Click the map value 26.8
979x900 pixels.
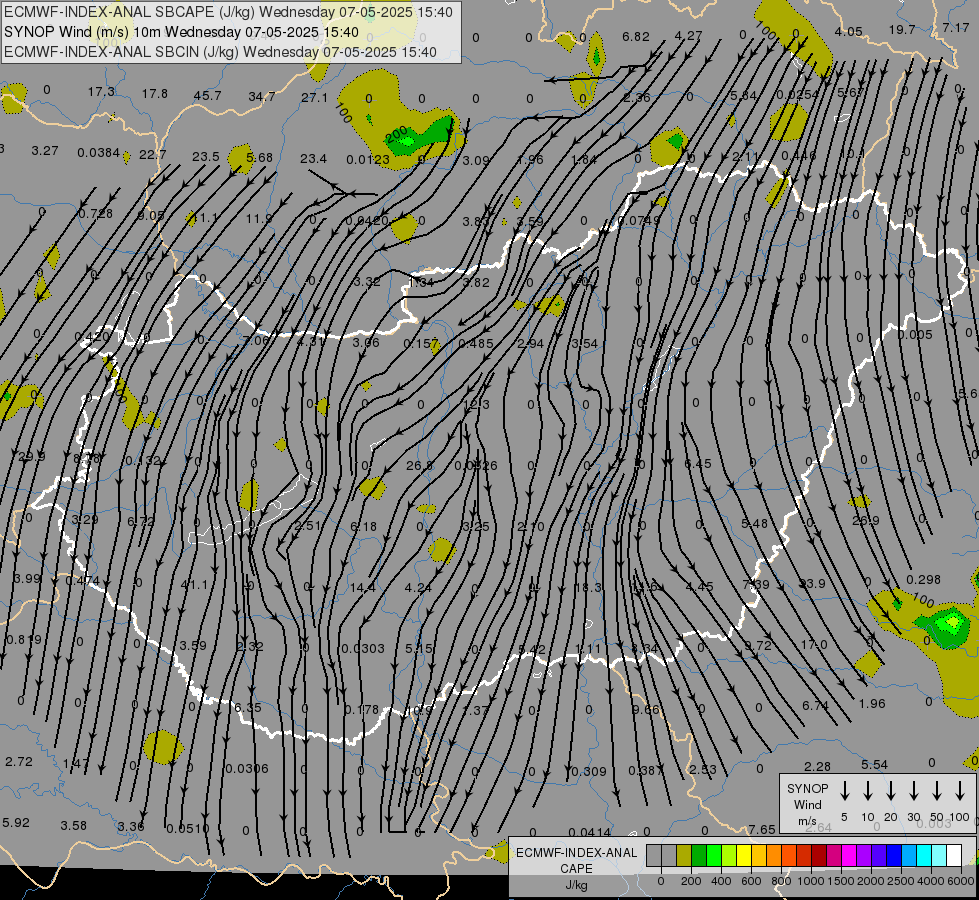(x=420, y=466)
